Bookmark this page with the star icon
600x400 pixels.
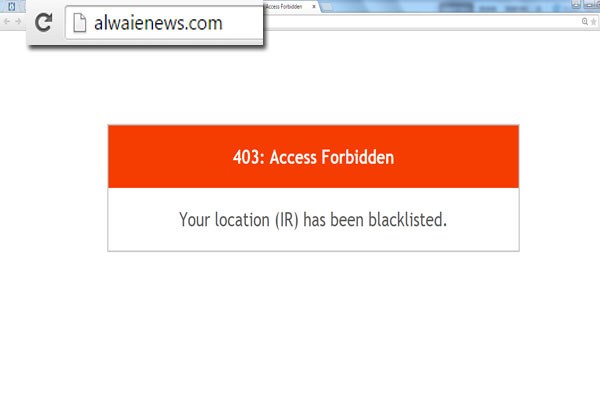[x=593, y=22]
